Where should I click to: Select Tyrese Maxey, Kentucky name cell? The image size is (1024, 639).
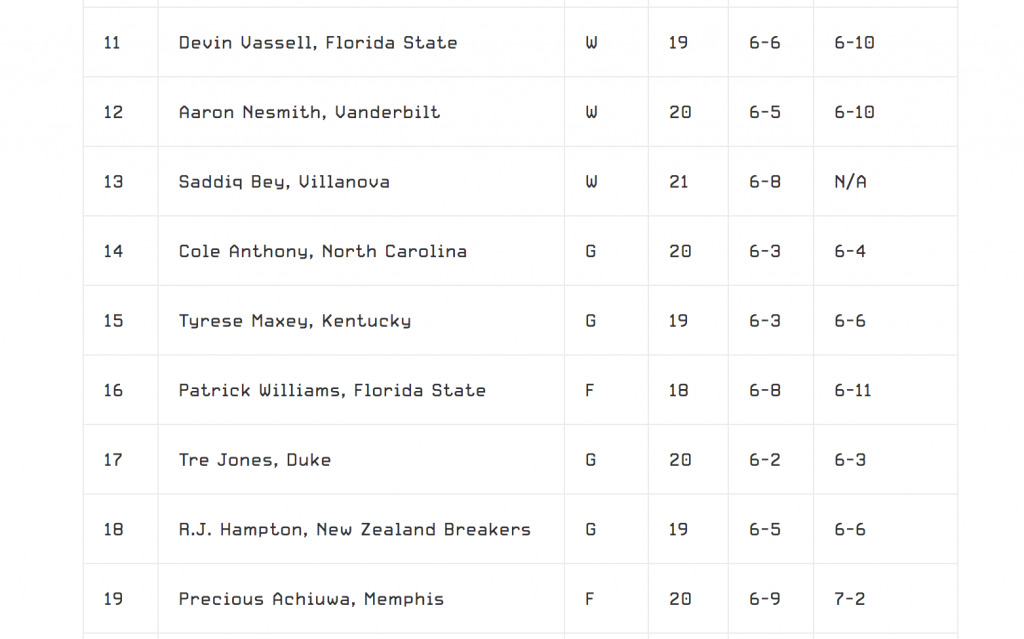[x=361, y=321]
